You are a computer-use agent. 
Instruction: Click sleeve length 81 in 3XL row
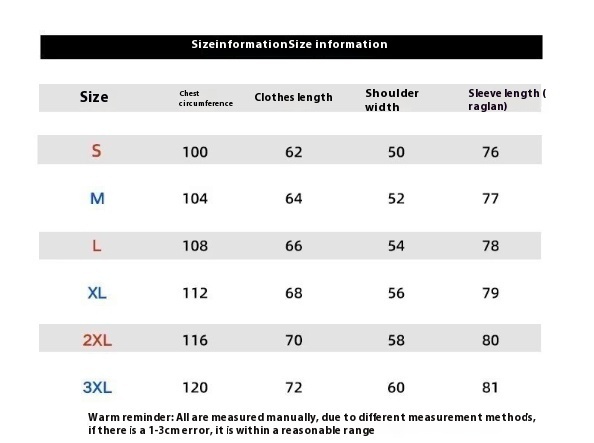pos(491,388)
